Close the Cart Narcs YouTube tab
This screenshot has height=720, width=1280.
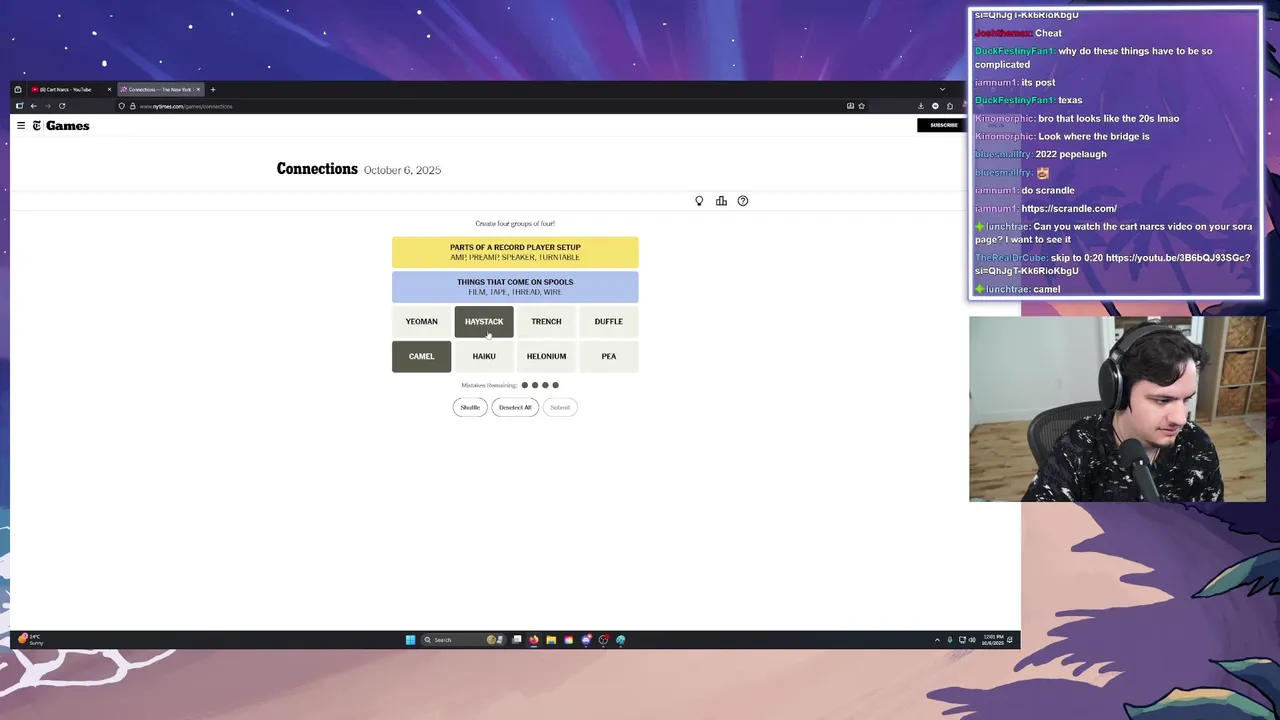109,90
